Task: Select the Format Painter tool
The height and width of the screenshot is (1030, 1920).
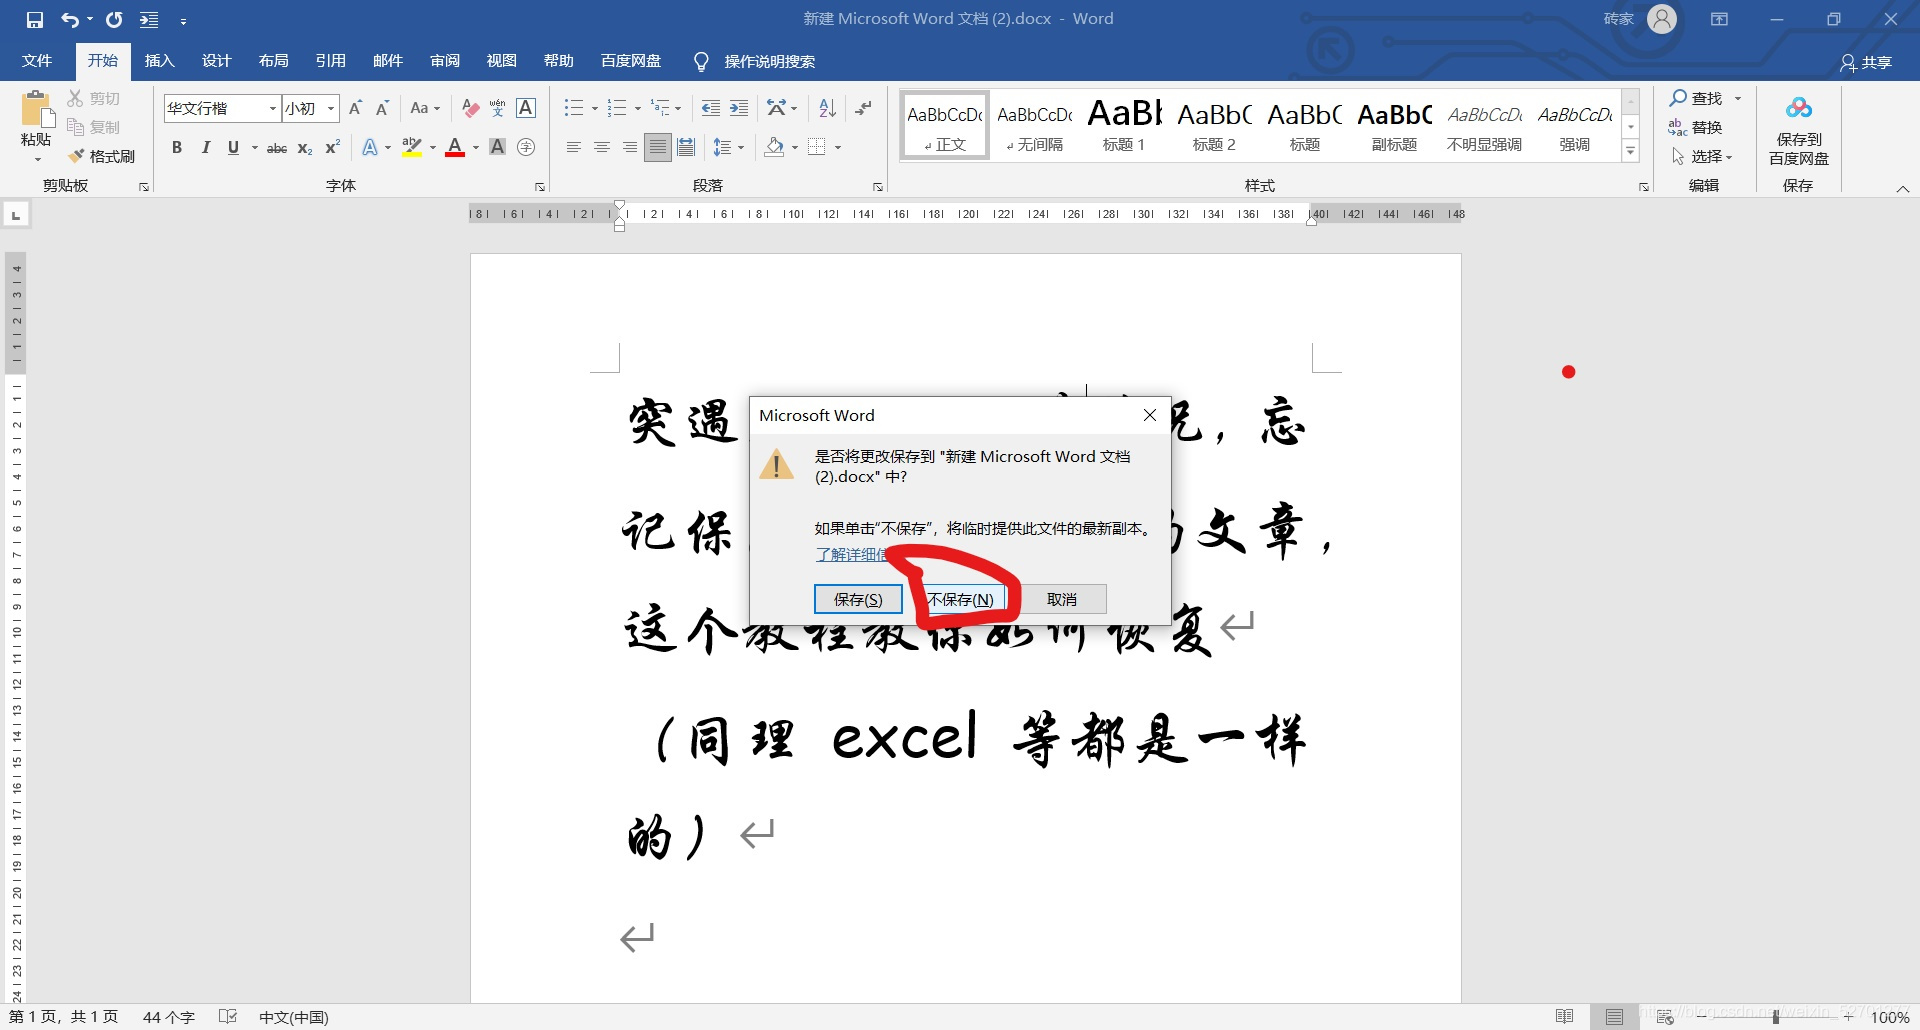Action: tap(101, 156)
